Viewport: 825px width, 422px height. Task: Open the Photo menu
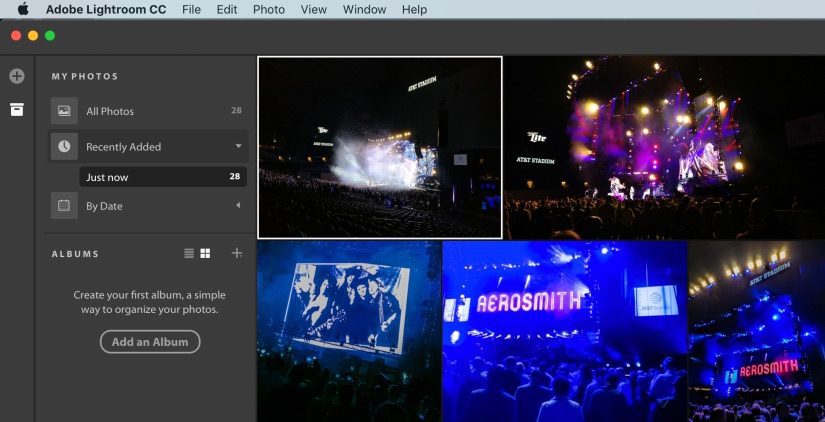(269, 9)
